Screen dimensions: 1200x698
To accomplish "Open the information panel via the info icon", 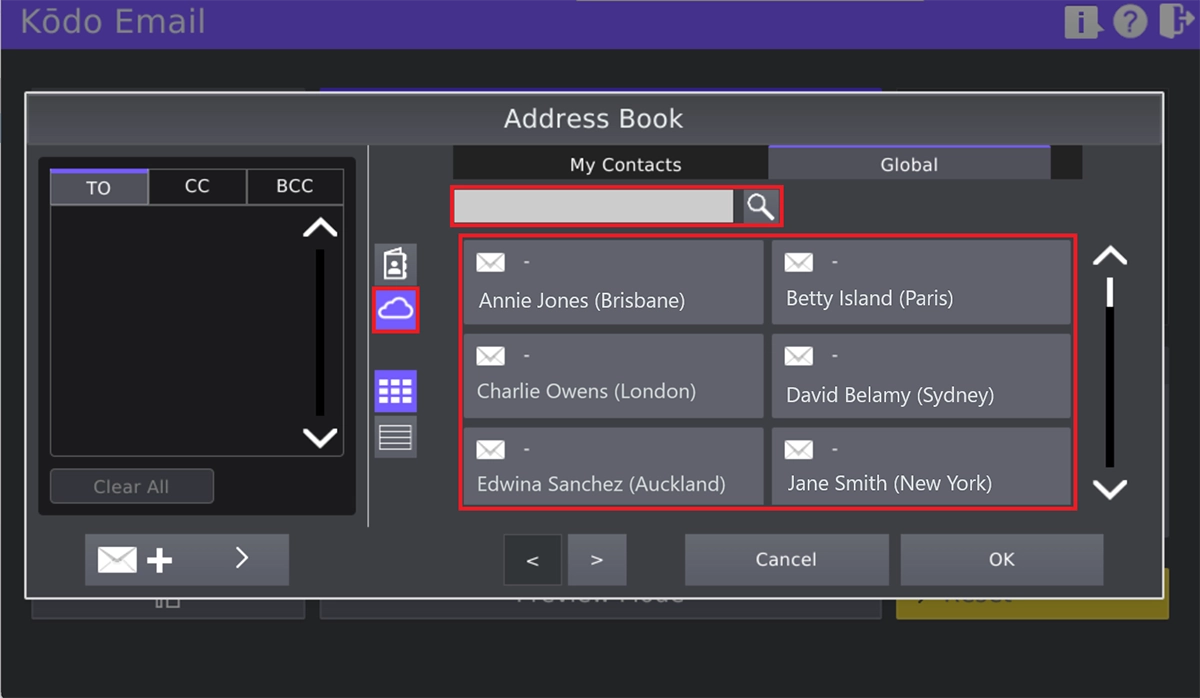I will tap(1082, 21).
